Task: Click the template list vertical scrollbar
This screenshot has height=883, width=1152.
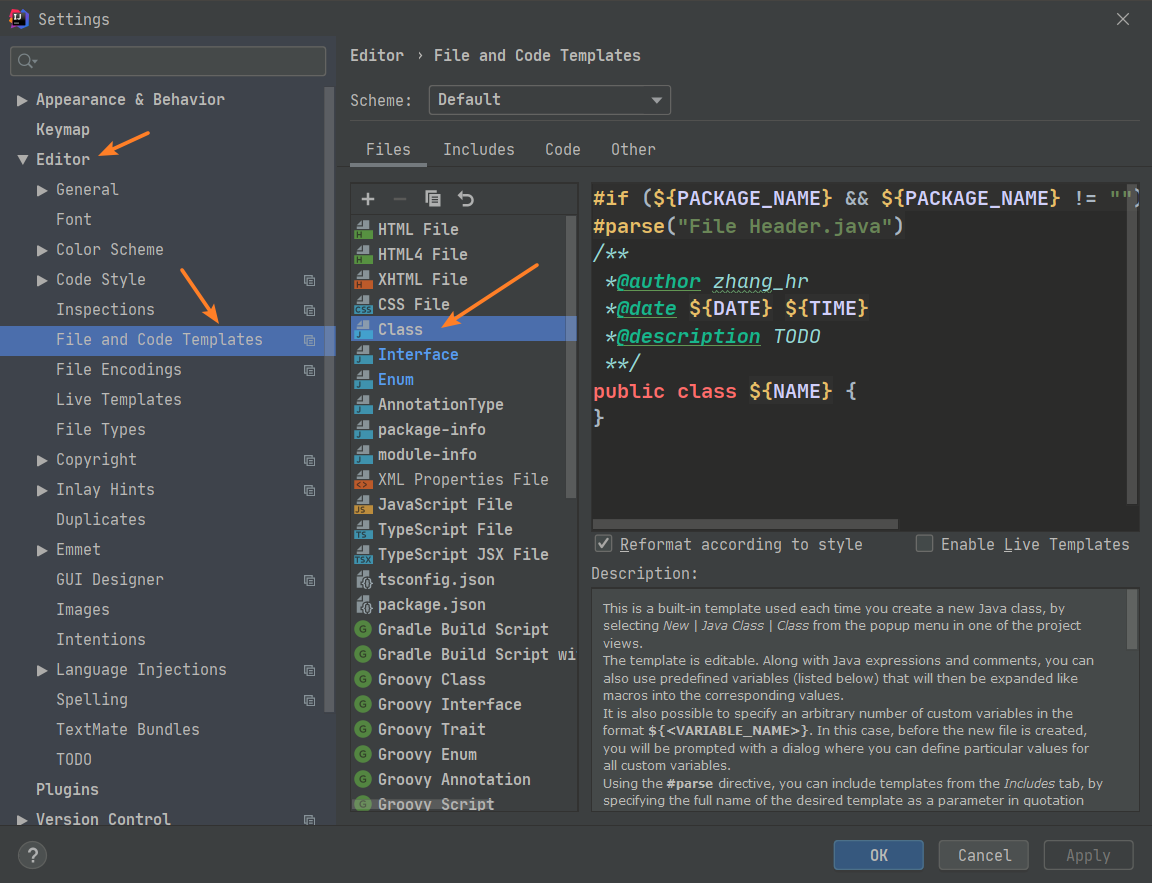Action: click(571, 357)
